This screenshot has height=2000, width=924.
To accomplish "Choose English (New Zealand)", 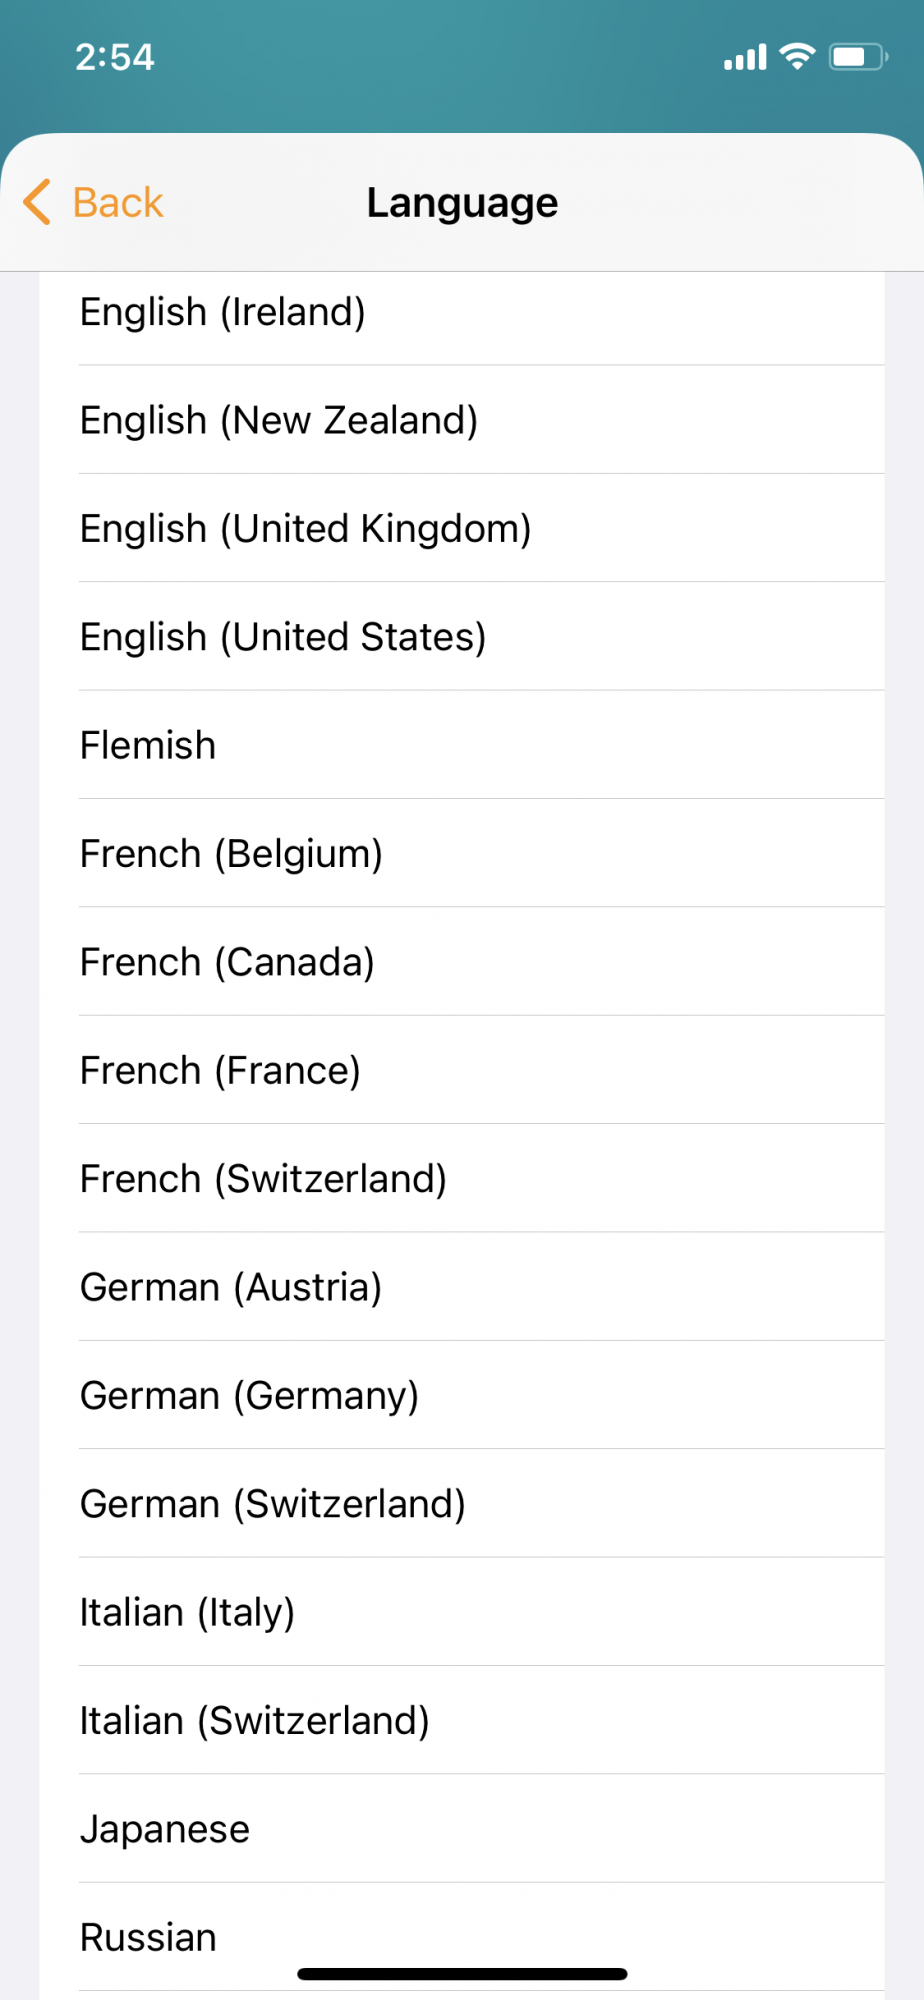I will coord(462,420).
